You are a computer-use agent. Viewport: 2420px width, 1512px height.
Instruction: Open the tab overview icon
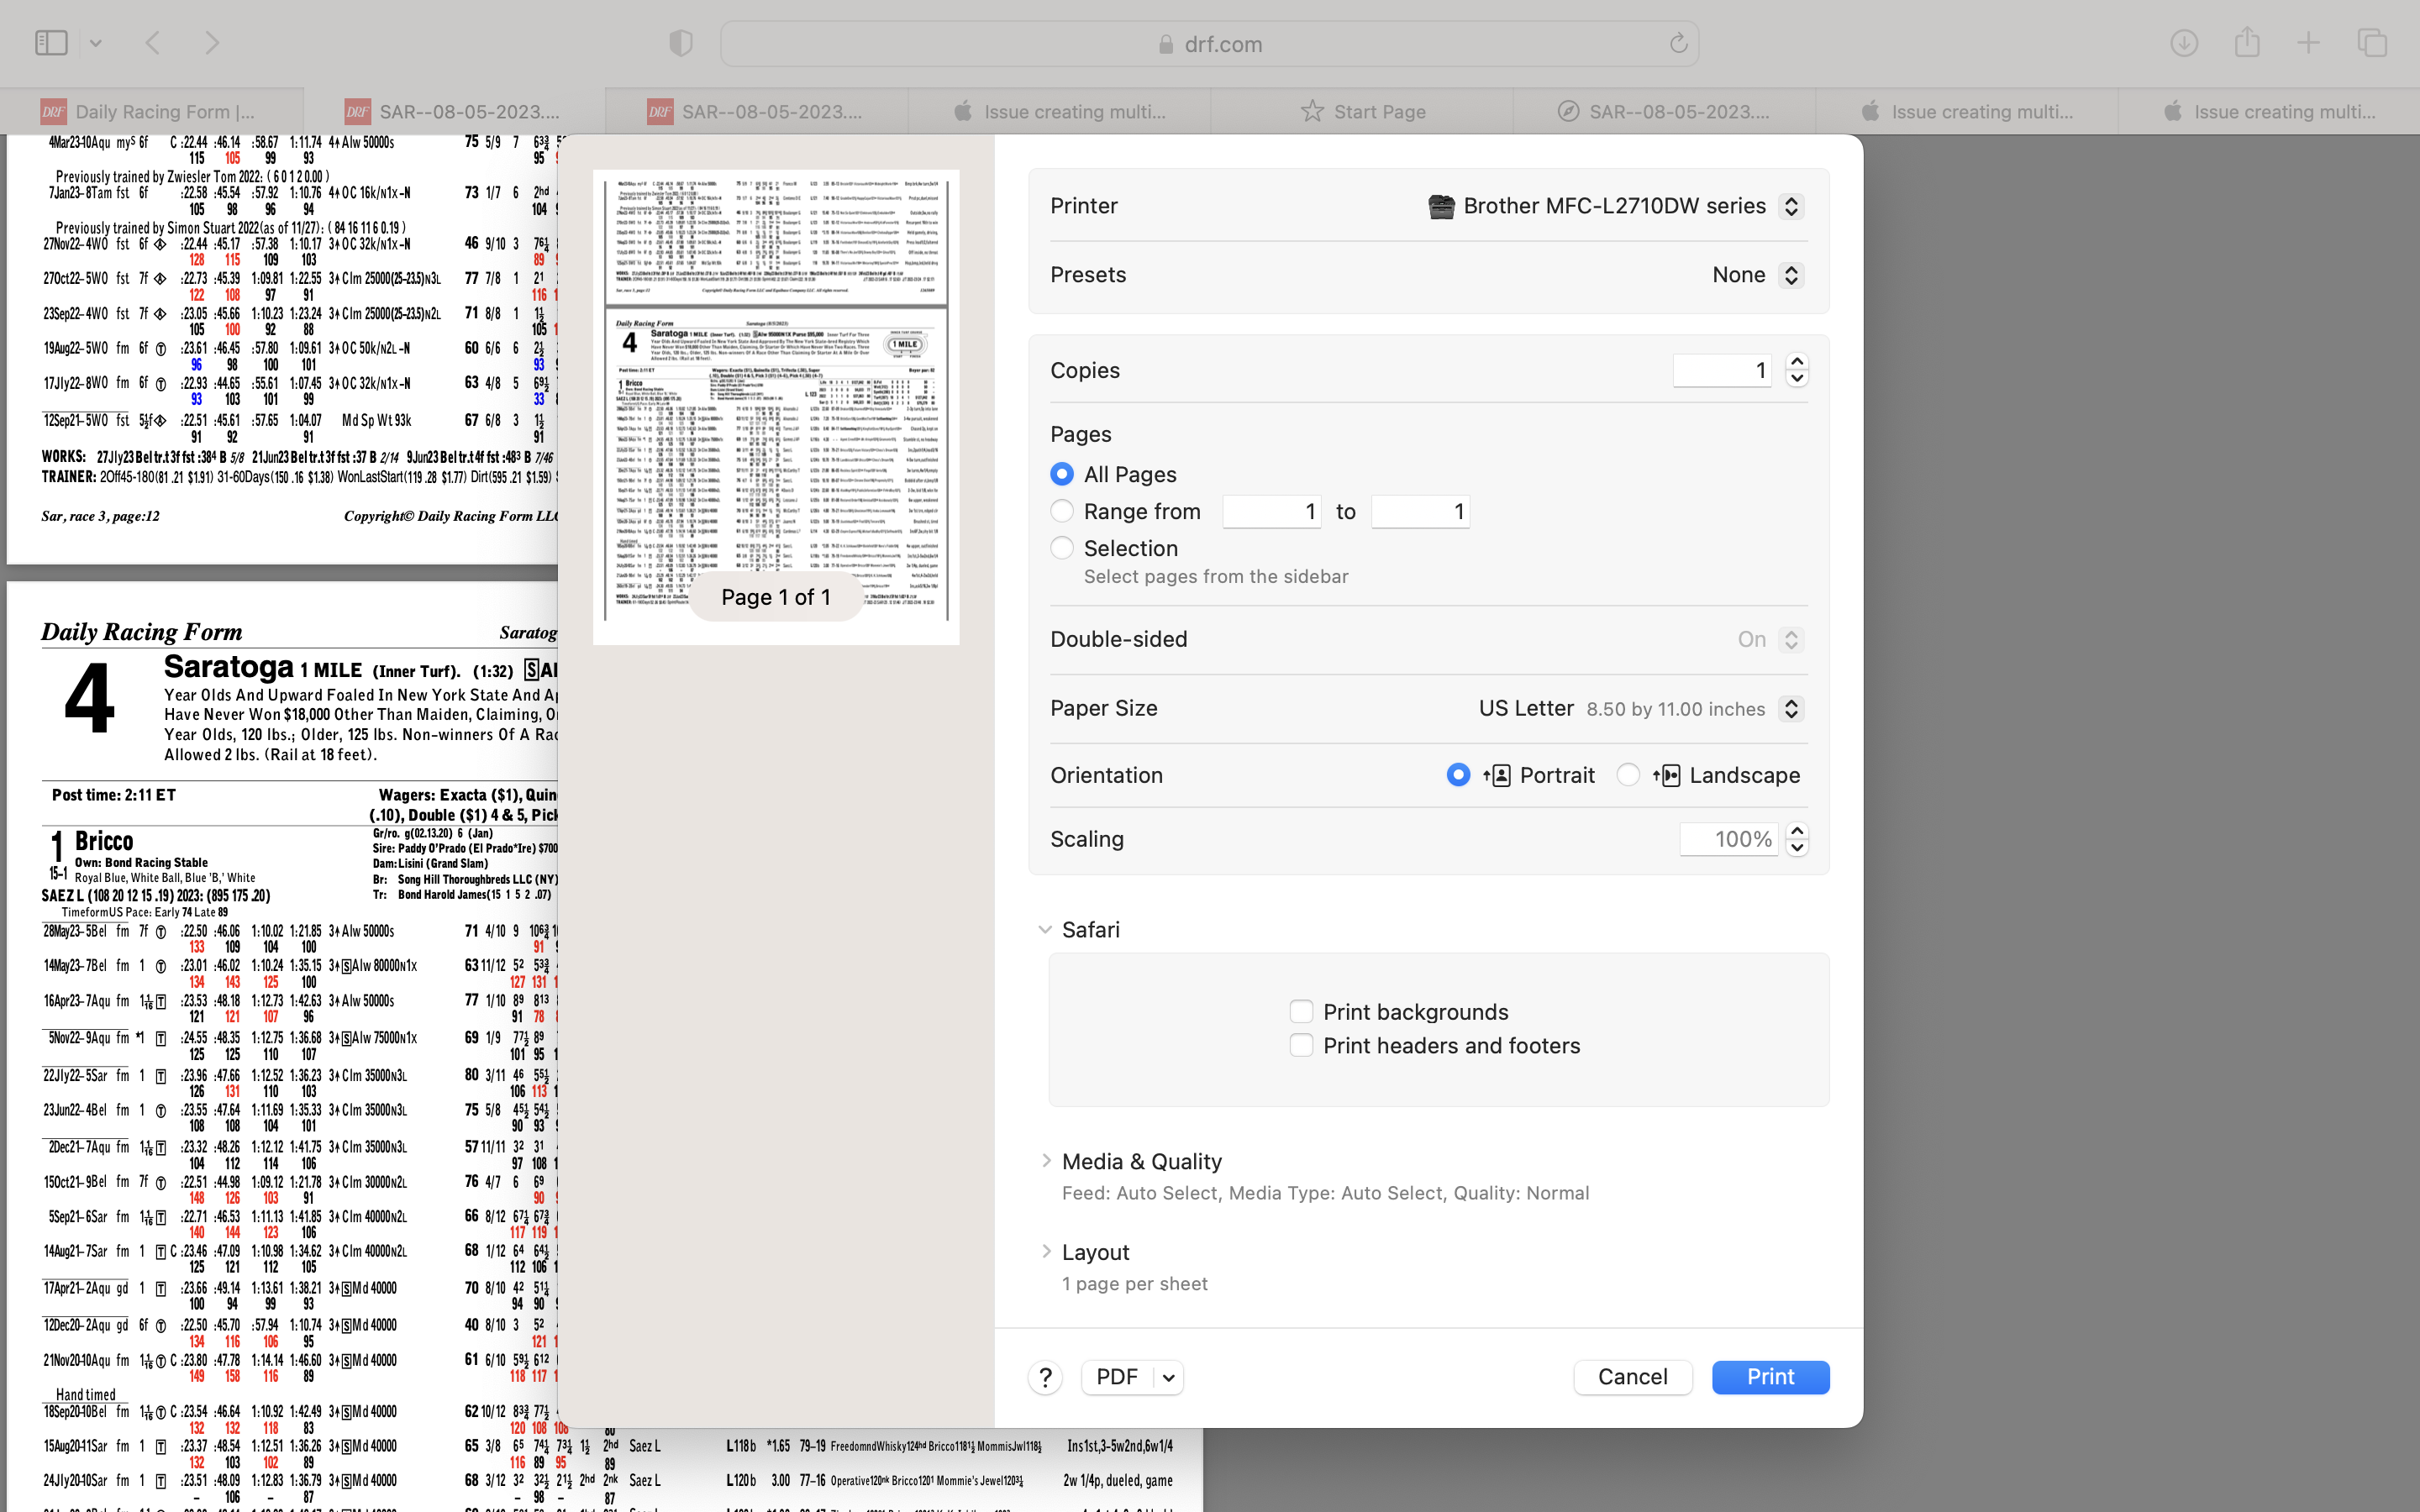coord(2372,43)
